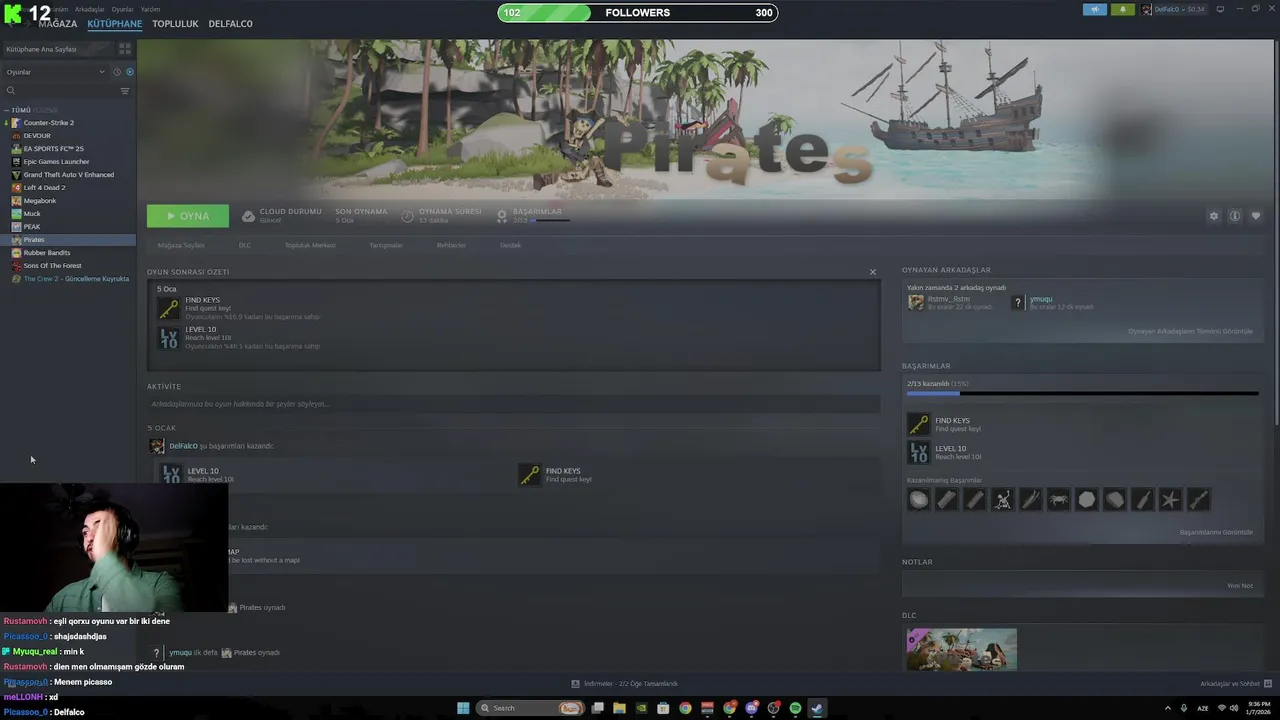This screenshot has height=720, width=1280.
Task: Click the skull unearned achievement icon
Action: pos(1003,499)
